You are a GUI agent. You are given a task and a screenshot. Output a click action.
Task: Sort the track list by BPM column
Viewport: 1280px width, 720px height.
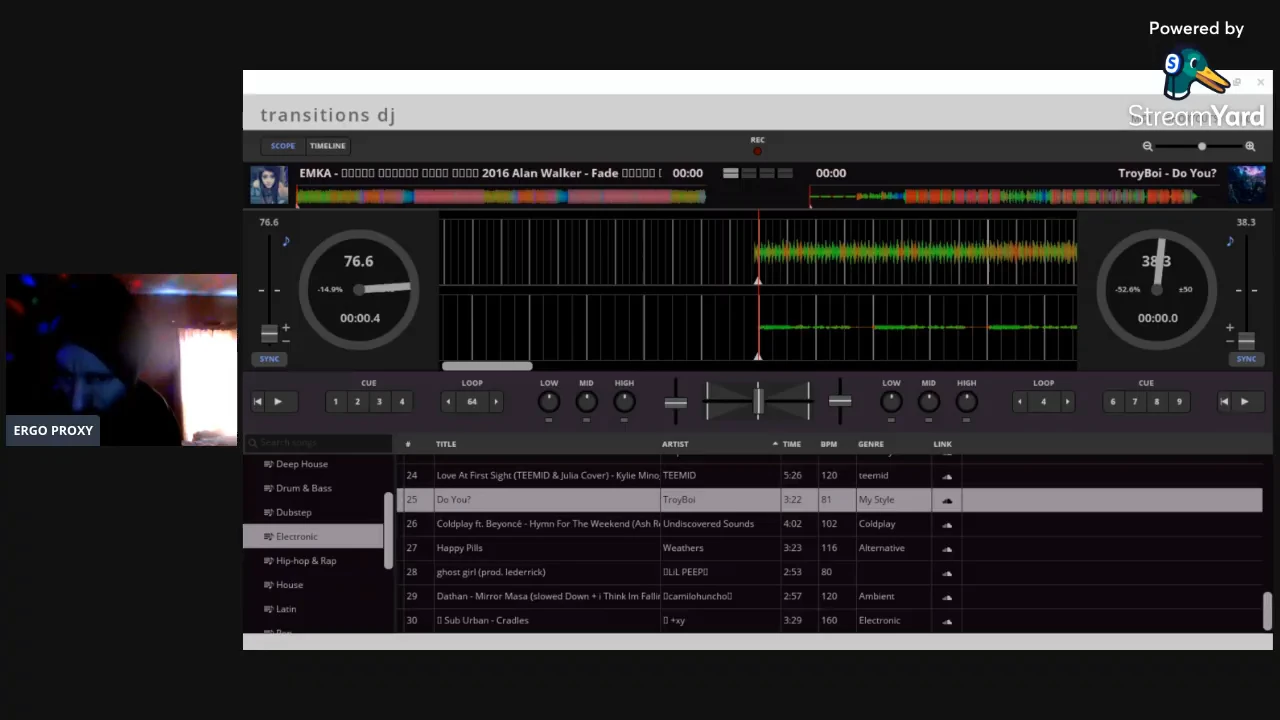pyautogui.click(x=829, y=444)
